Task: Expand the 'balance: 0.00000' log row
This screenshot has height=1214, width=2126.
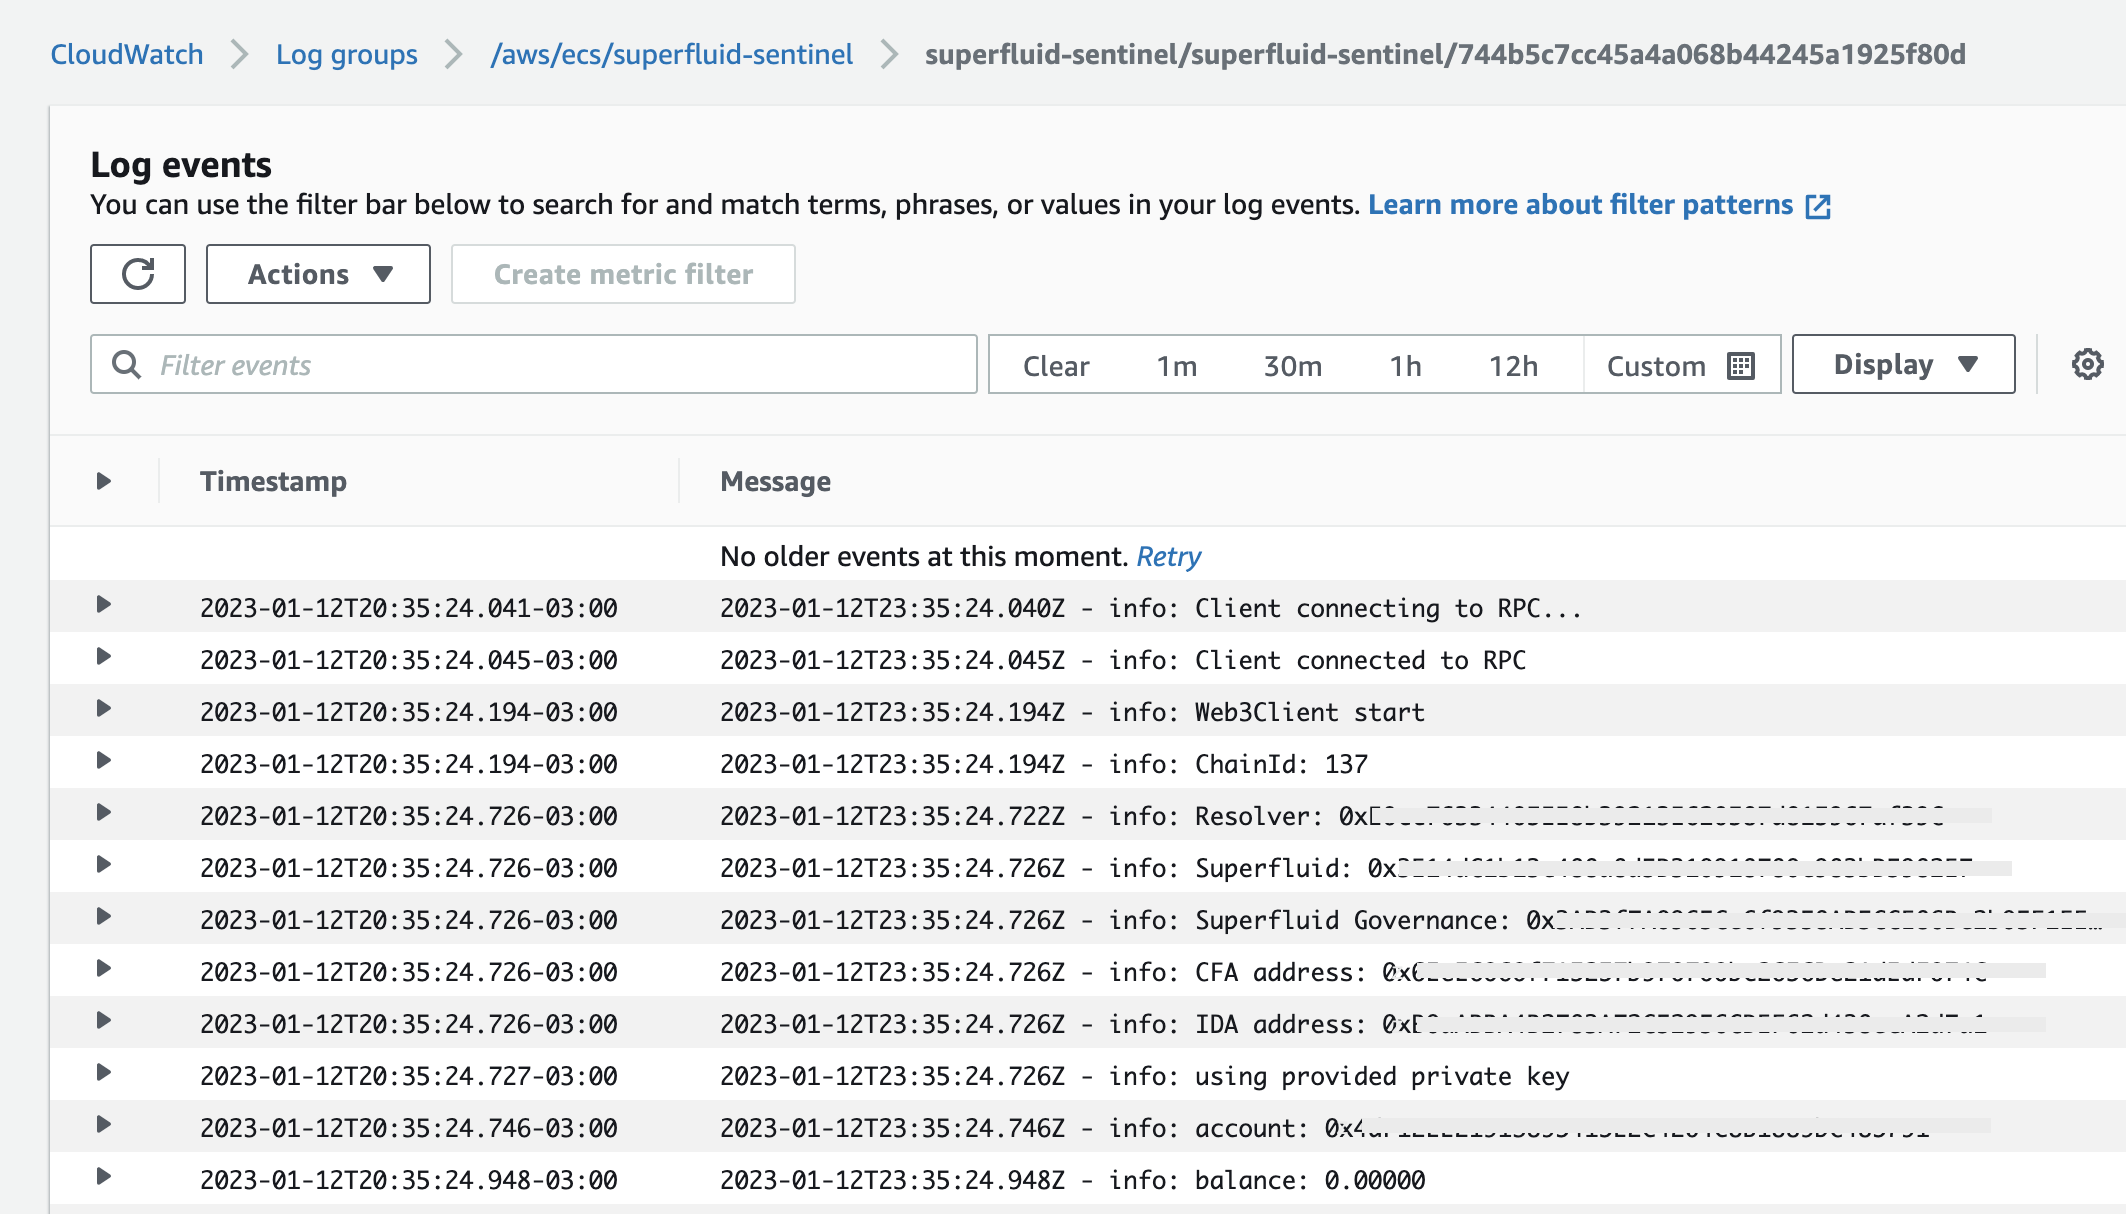Action: coord(103,1177)
